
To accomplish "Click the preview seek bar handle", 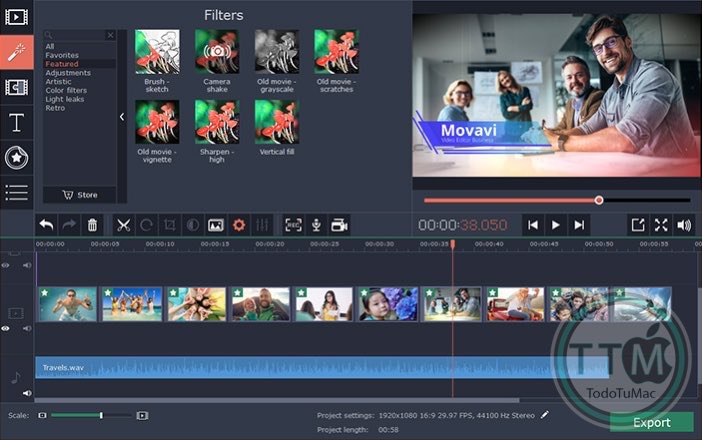I will tap(599, 200).
